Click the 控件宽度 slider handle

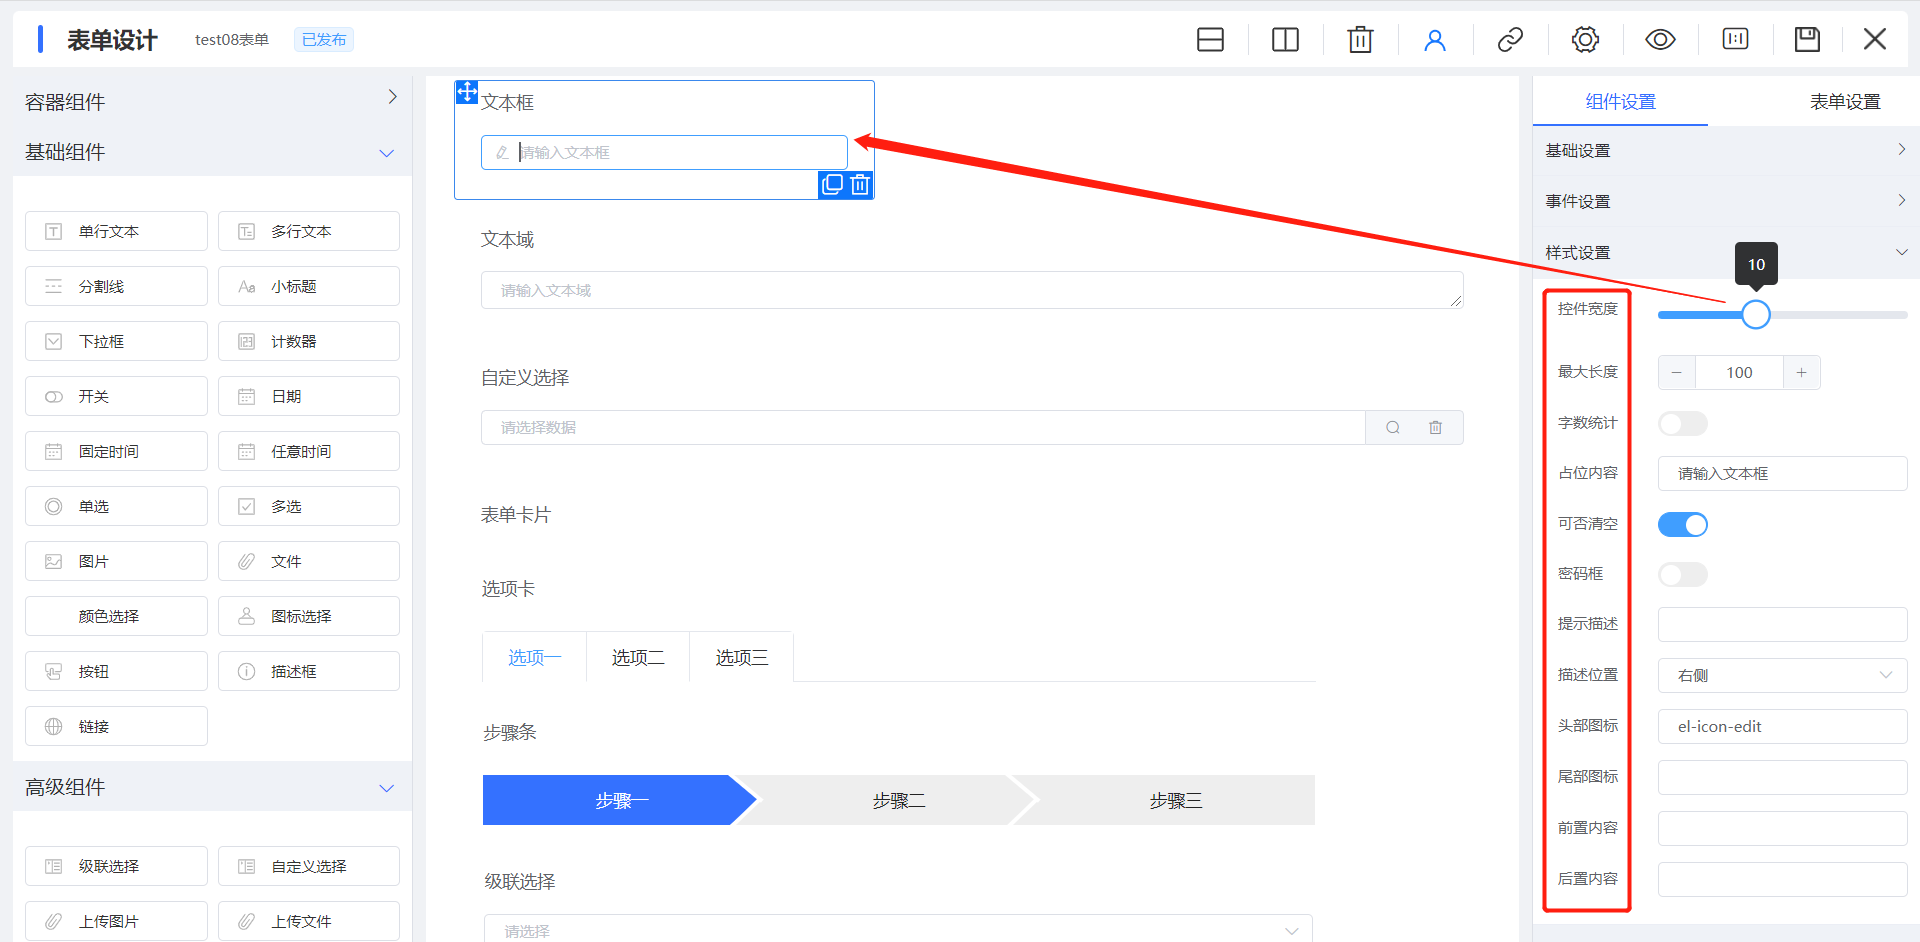point(1756,314)
